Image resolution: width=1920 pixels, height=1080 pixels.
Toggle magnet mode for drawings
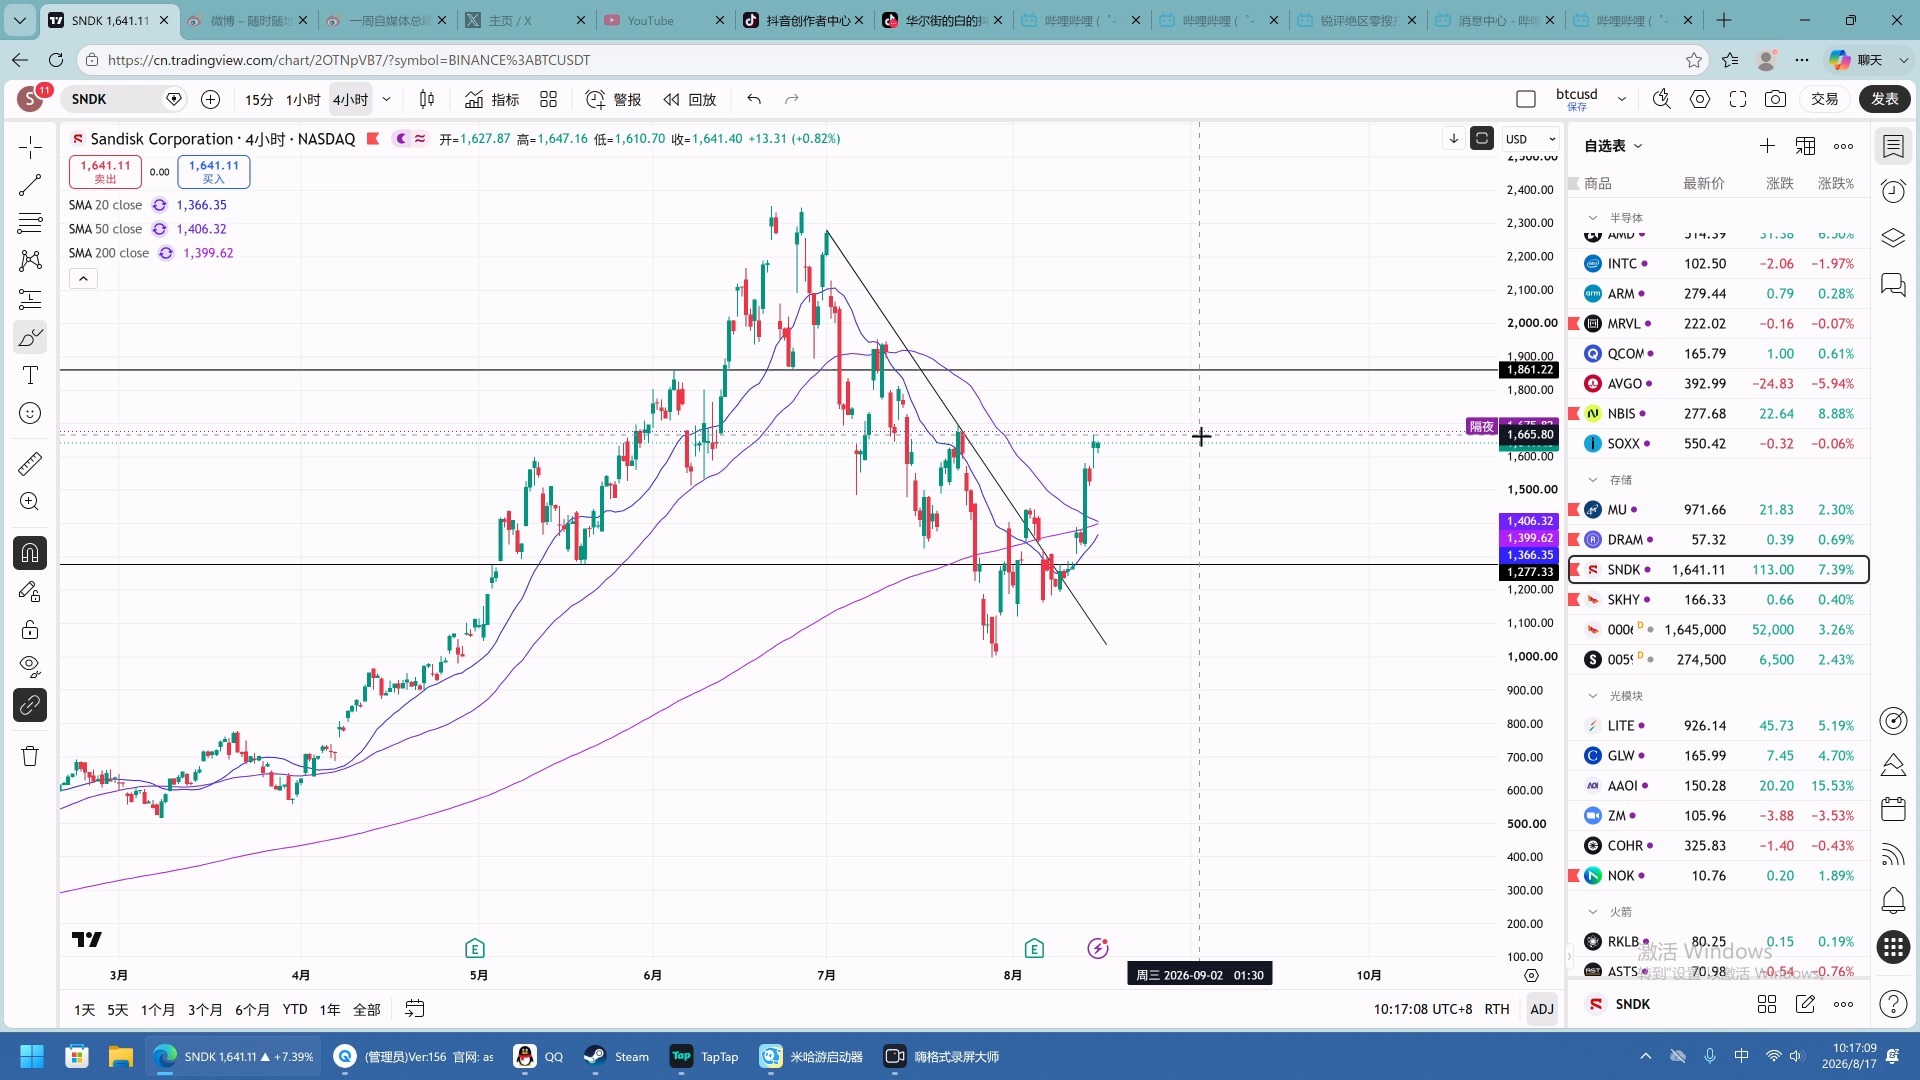30,553
